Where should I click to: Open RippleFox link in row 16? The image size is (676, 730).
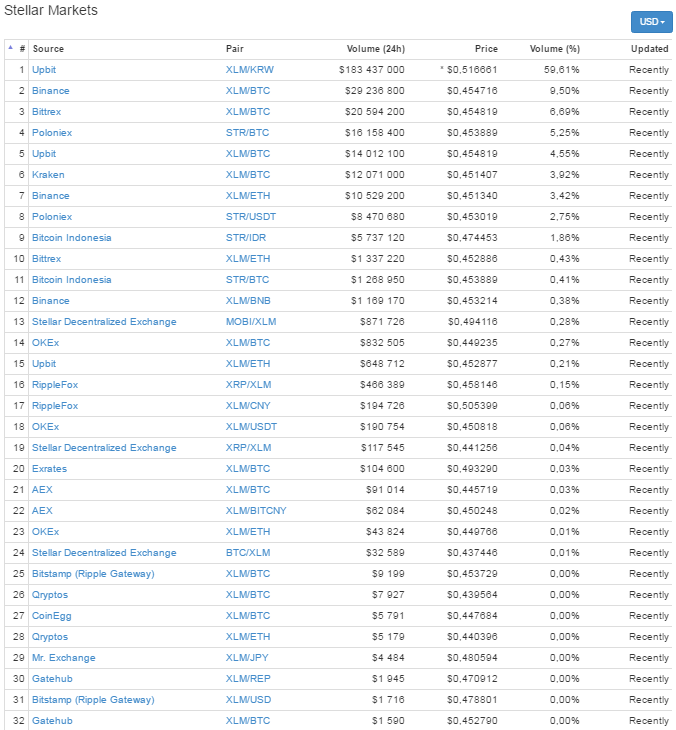(x=54, y=385)
